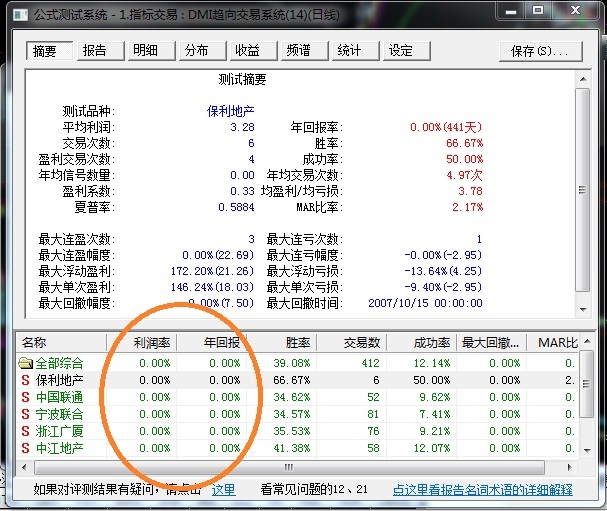Click the 保存(S)... button

(x=540, y=51)
